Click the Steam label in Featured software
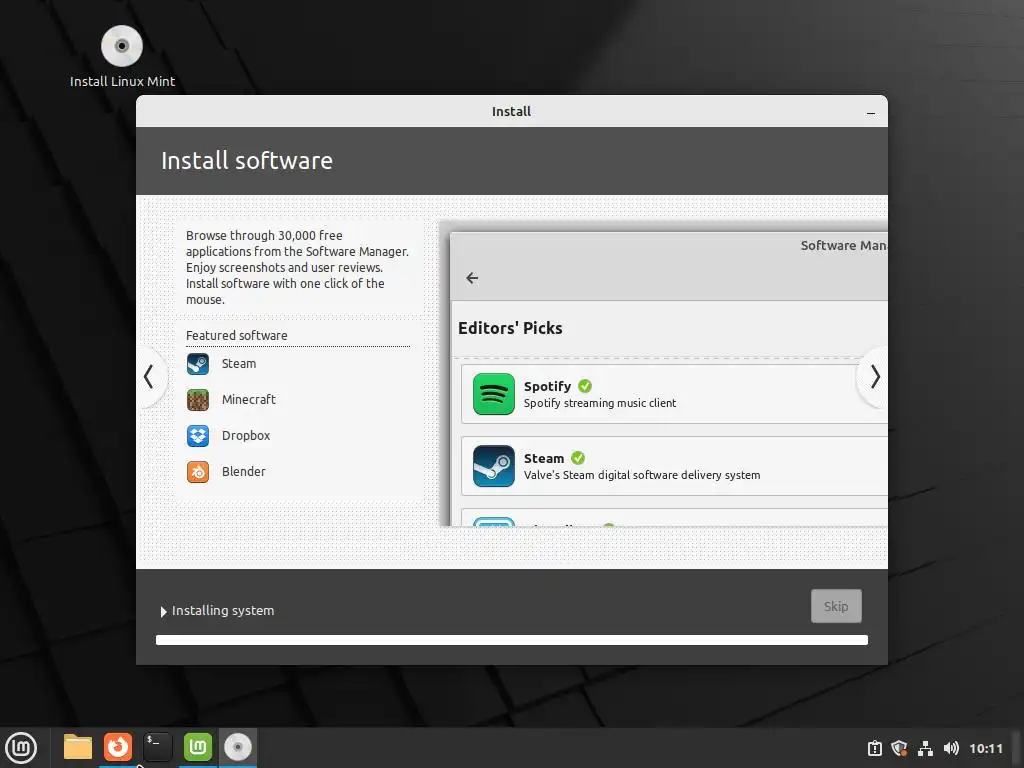 pos(238,364)
